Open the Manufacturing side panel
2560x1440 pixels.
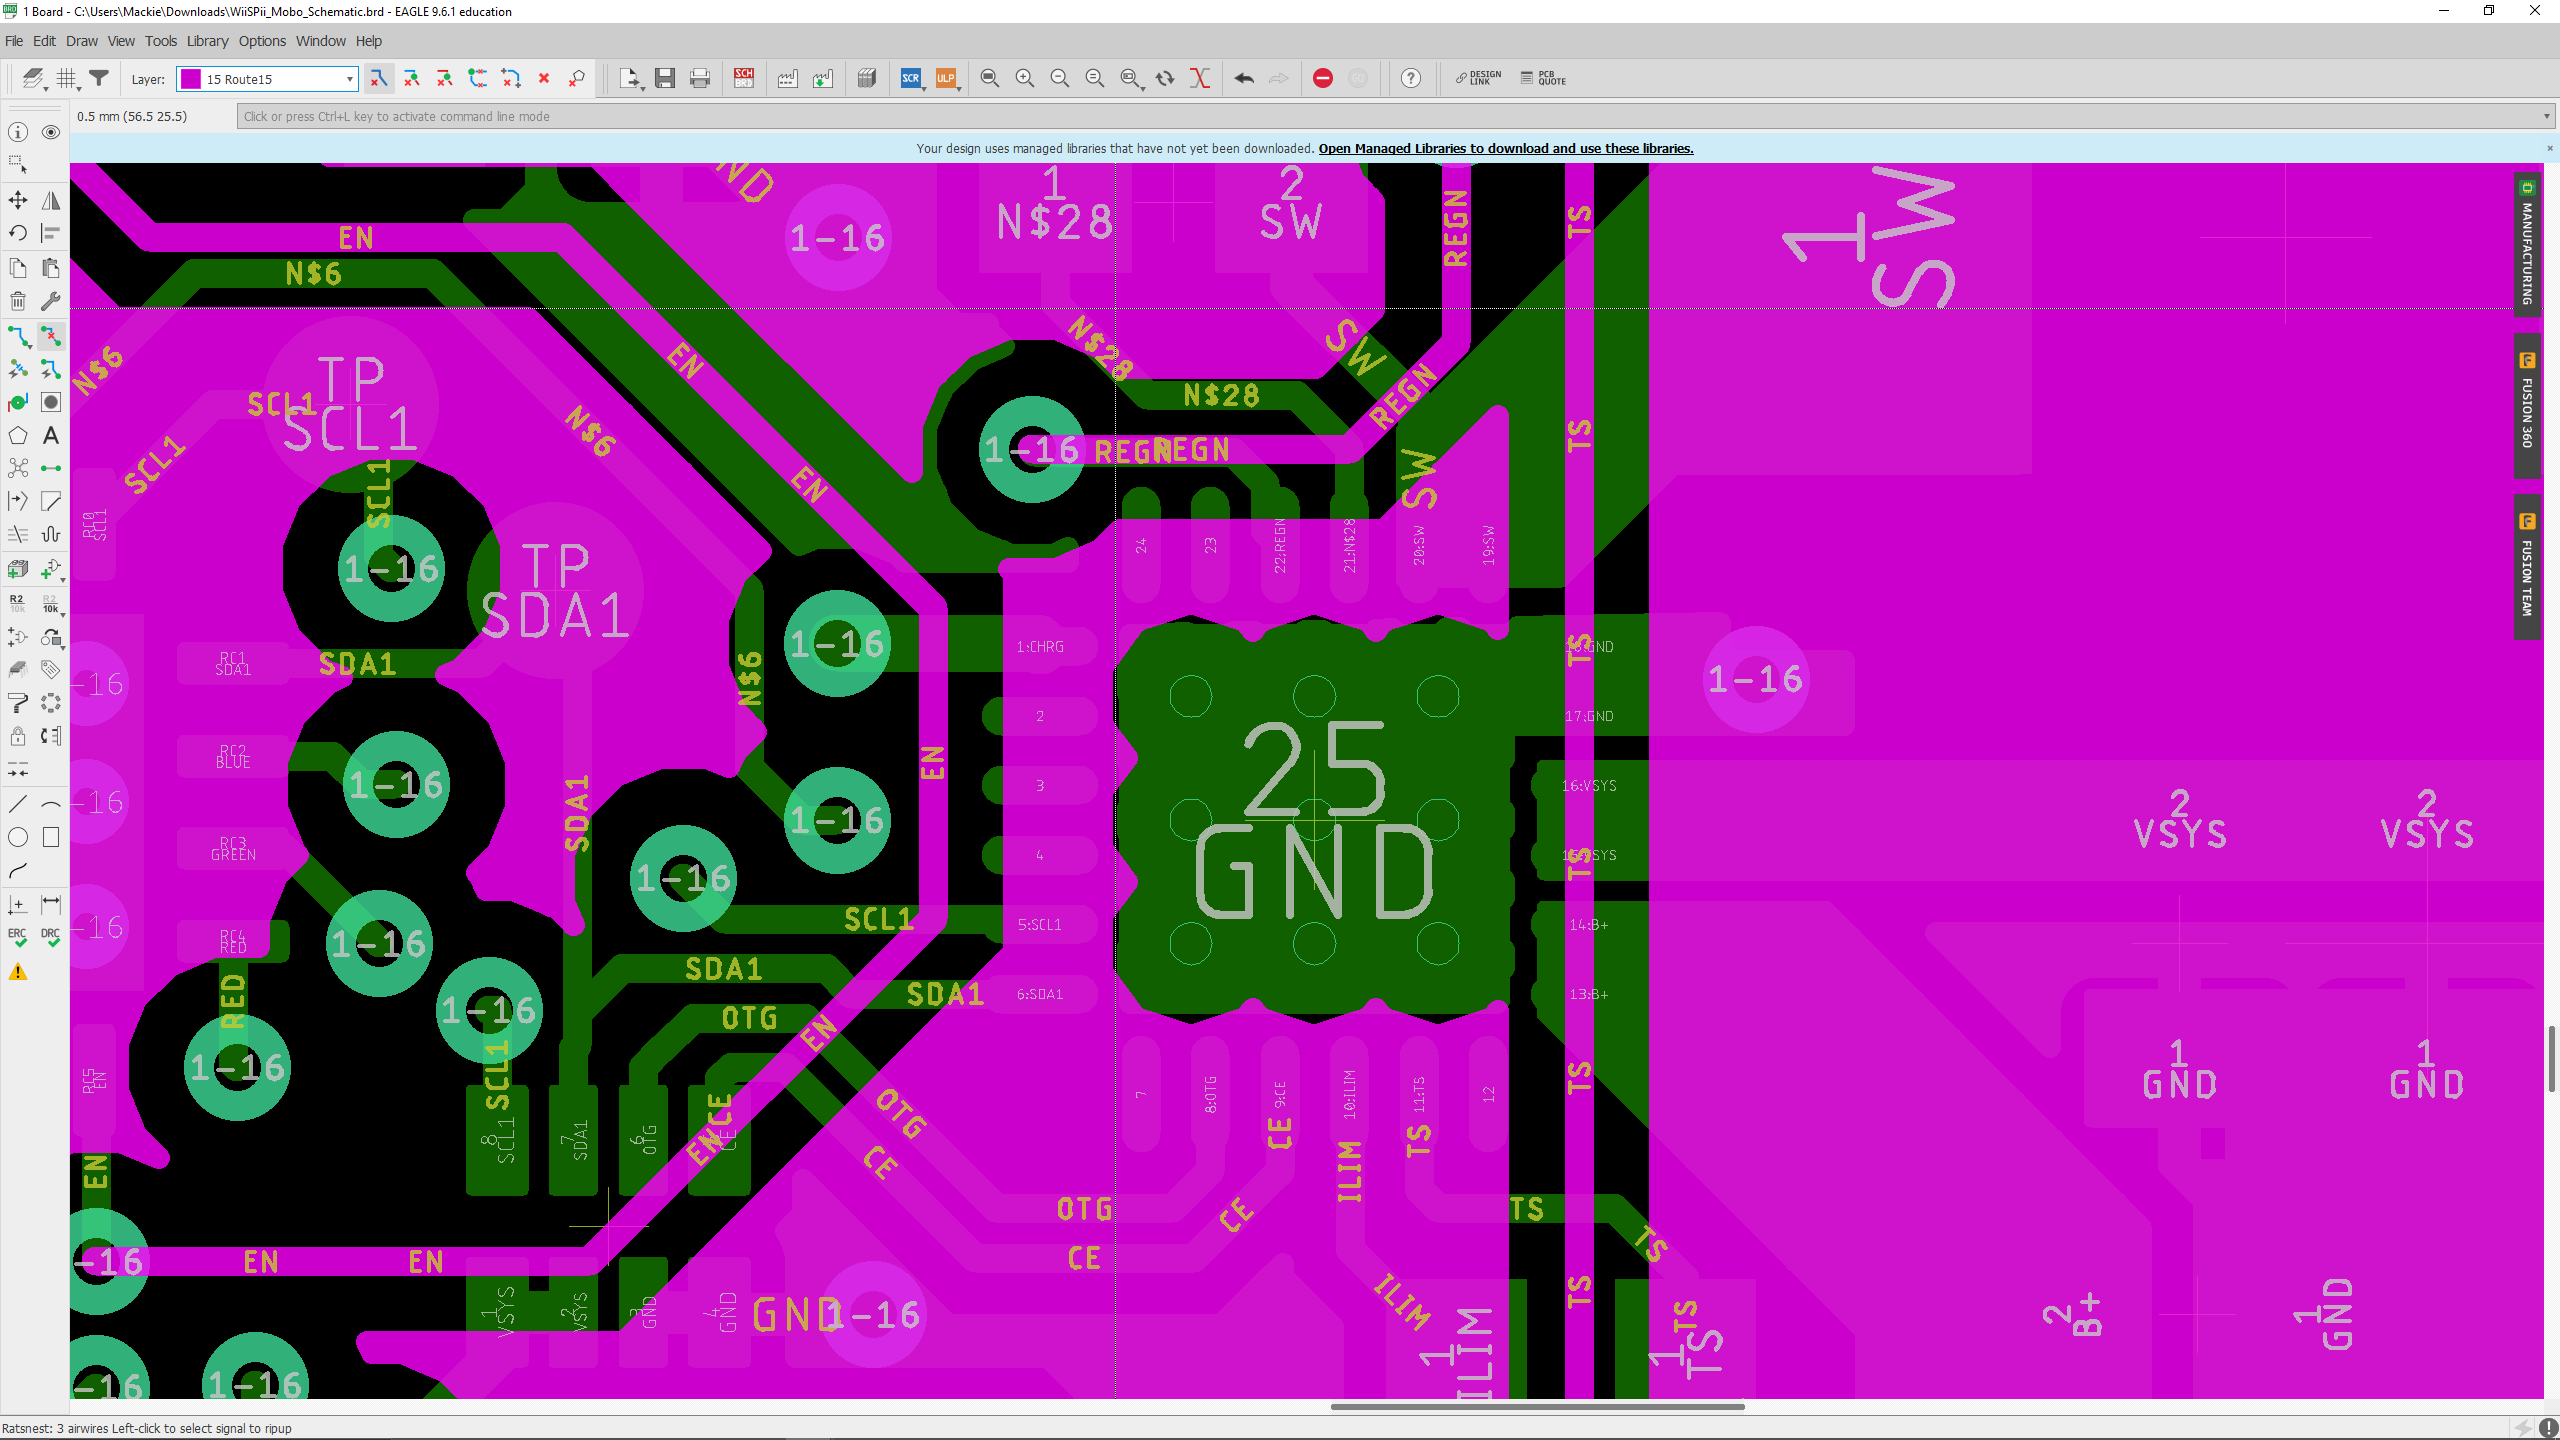coord(2527,243)
